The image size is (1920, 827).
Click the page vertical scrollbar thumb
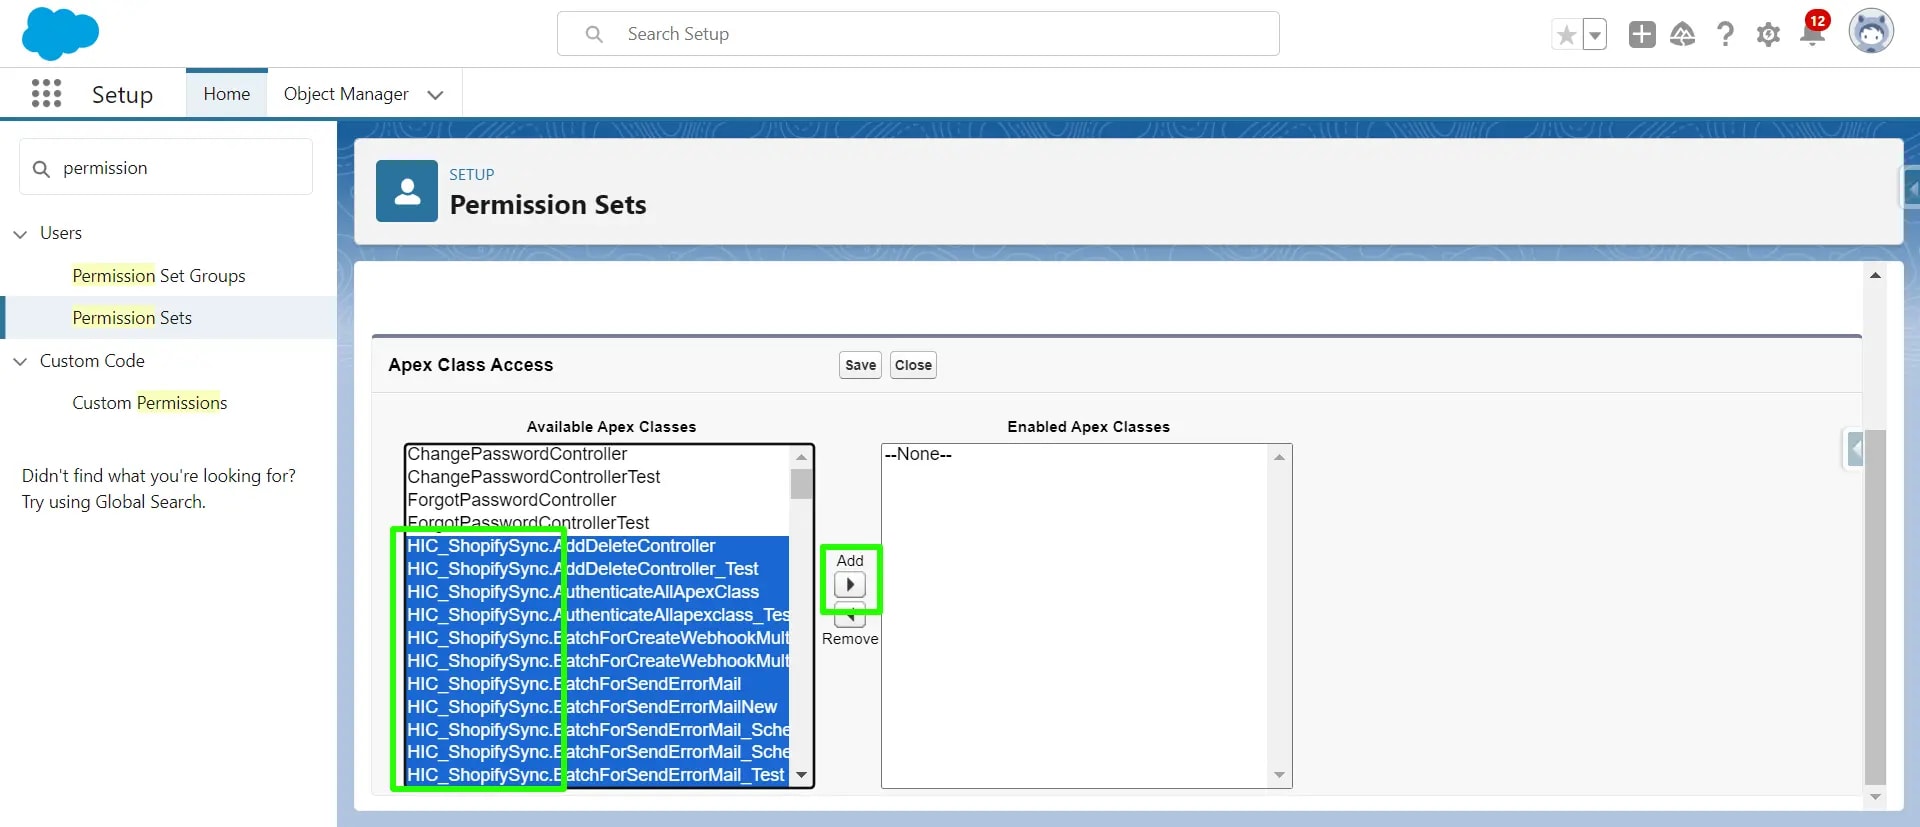1876,607
